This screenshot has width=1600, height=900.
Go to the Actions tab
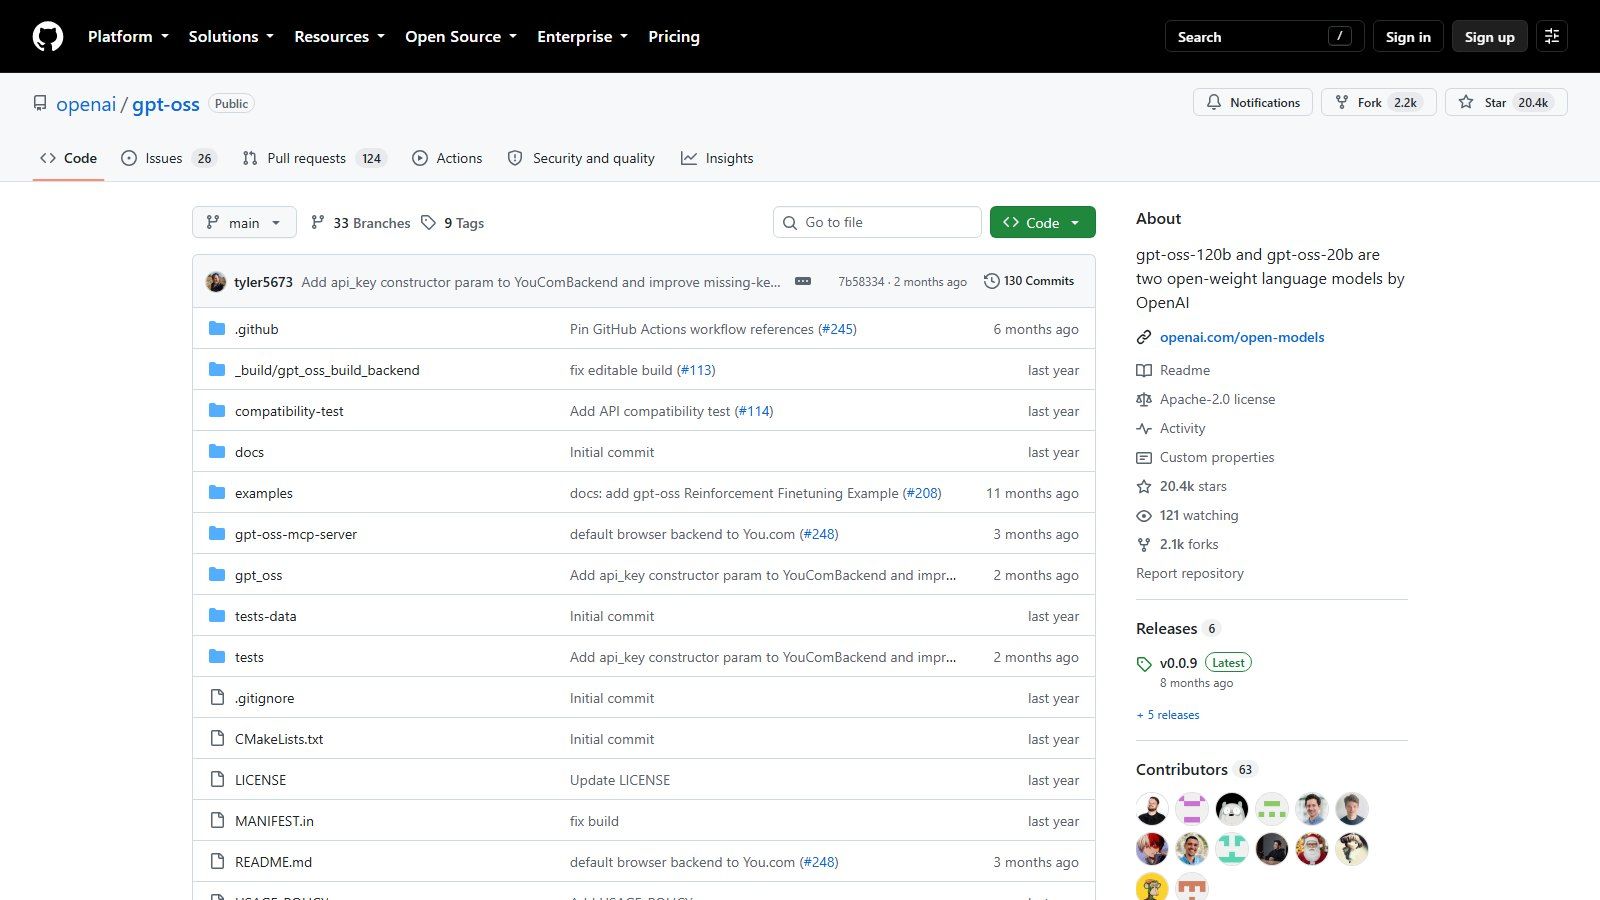[447, 158]
